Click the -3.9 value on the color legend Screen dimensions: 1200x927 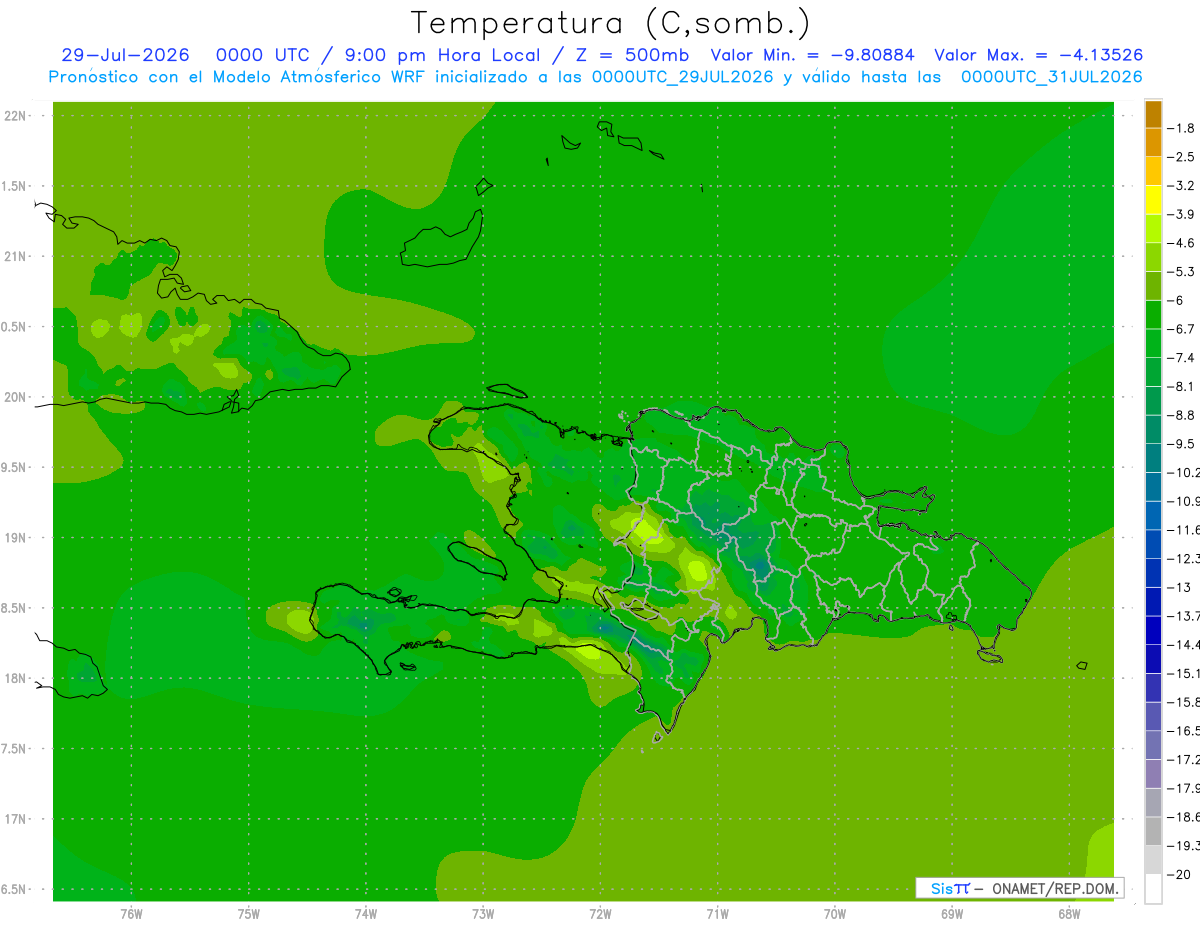tap(1181, 214)
